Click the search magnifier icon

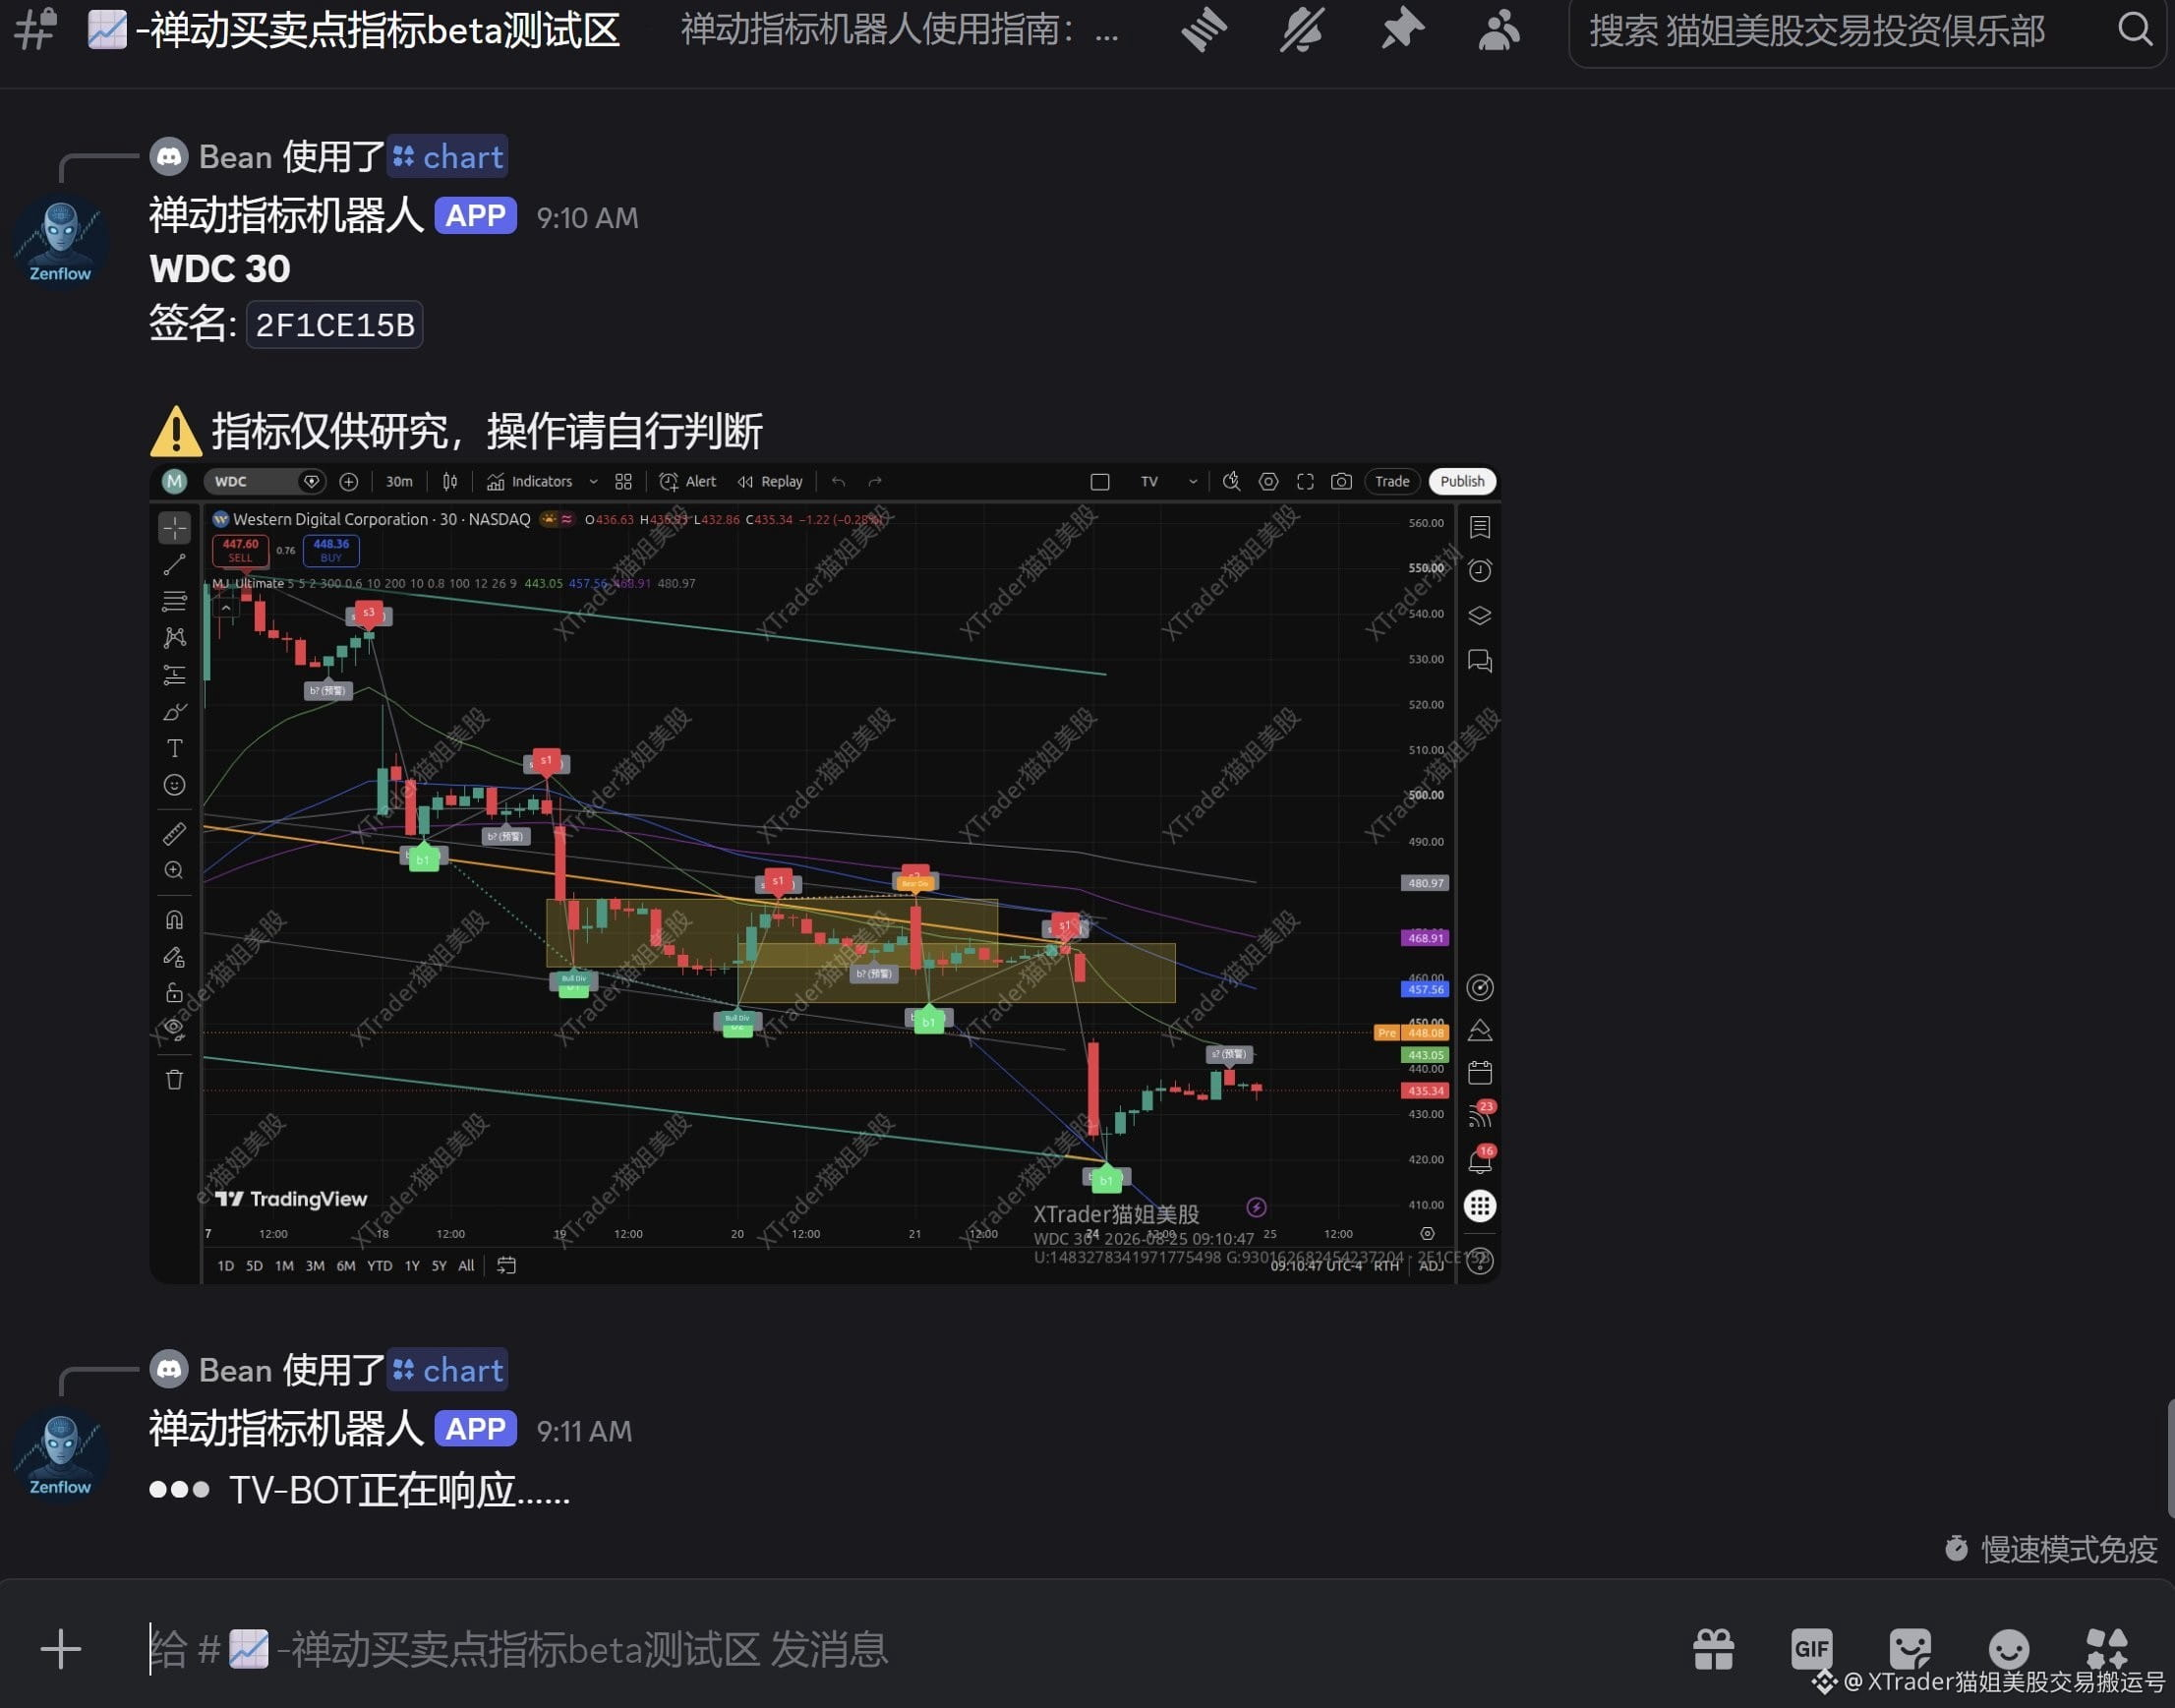(x=2135, y=30)
